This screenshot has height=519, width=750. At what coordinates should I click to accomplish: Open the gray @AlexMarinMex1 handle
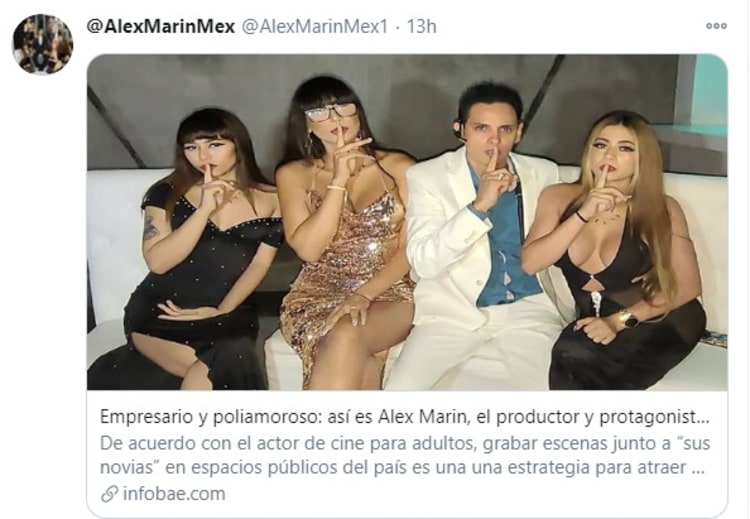point(315,26)
